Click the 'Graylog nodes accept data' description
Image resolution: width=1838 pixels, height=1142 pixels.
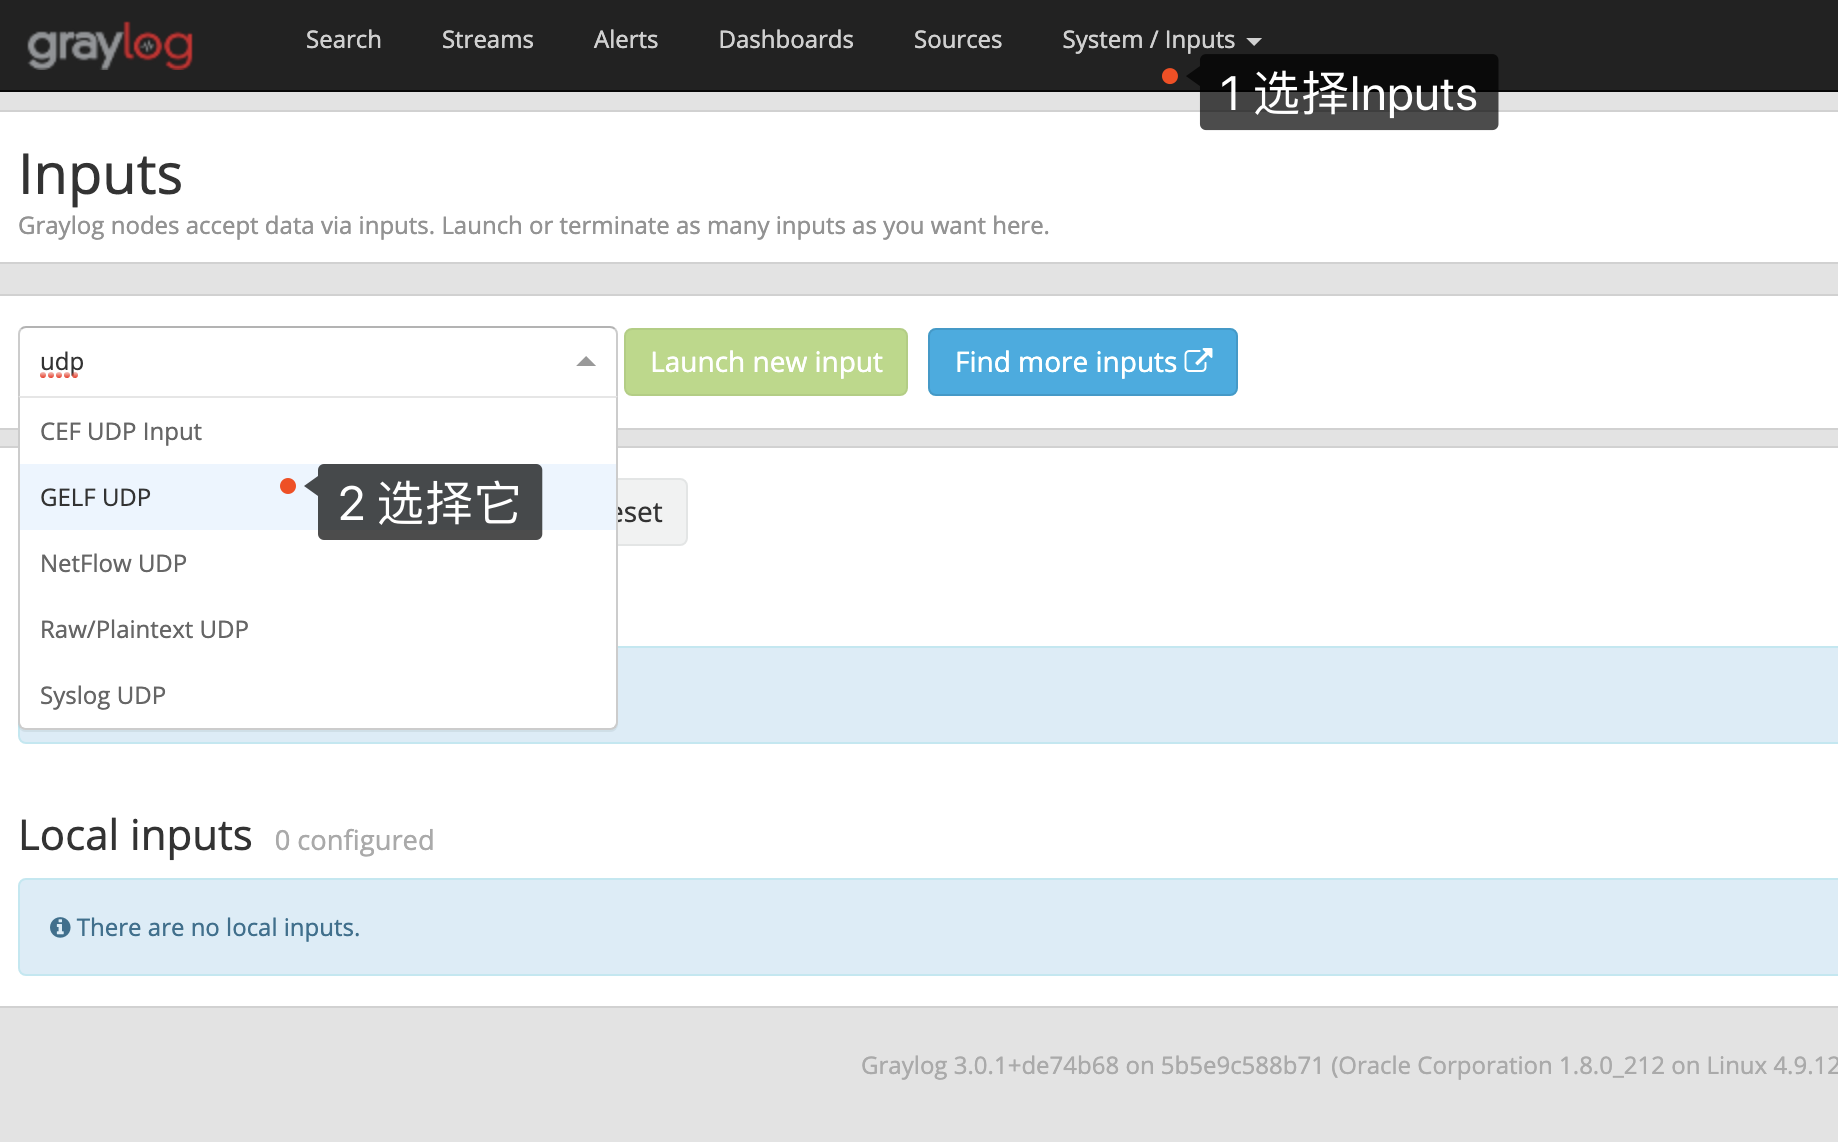pos(534,225)
